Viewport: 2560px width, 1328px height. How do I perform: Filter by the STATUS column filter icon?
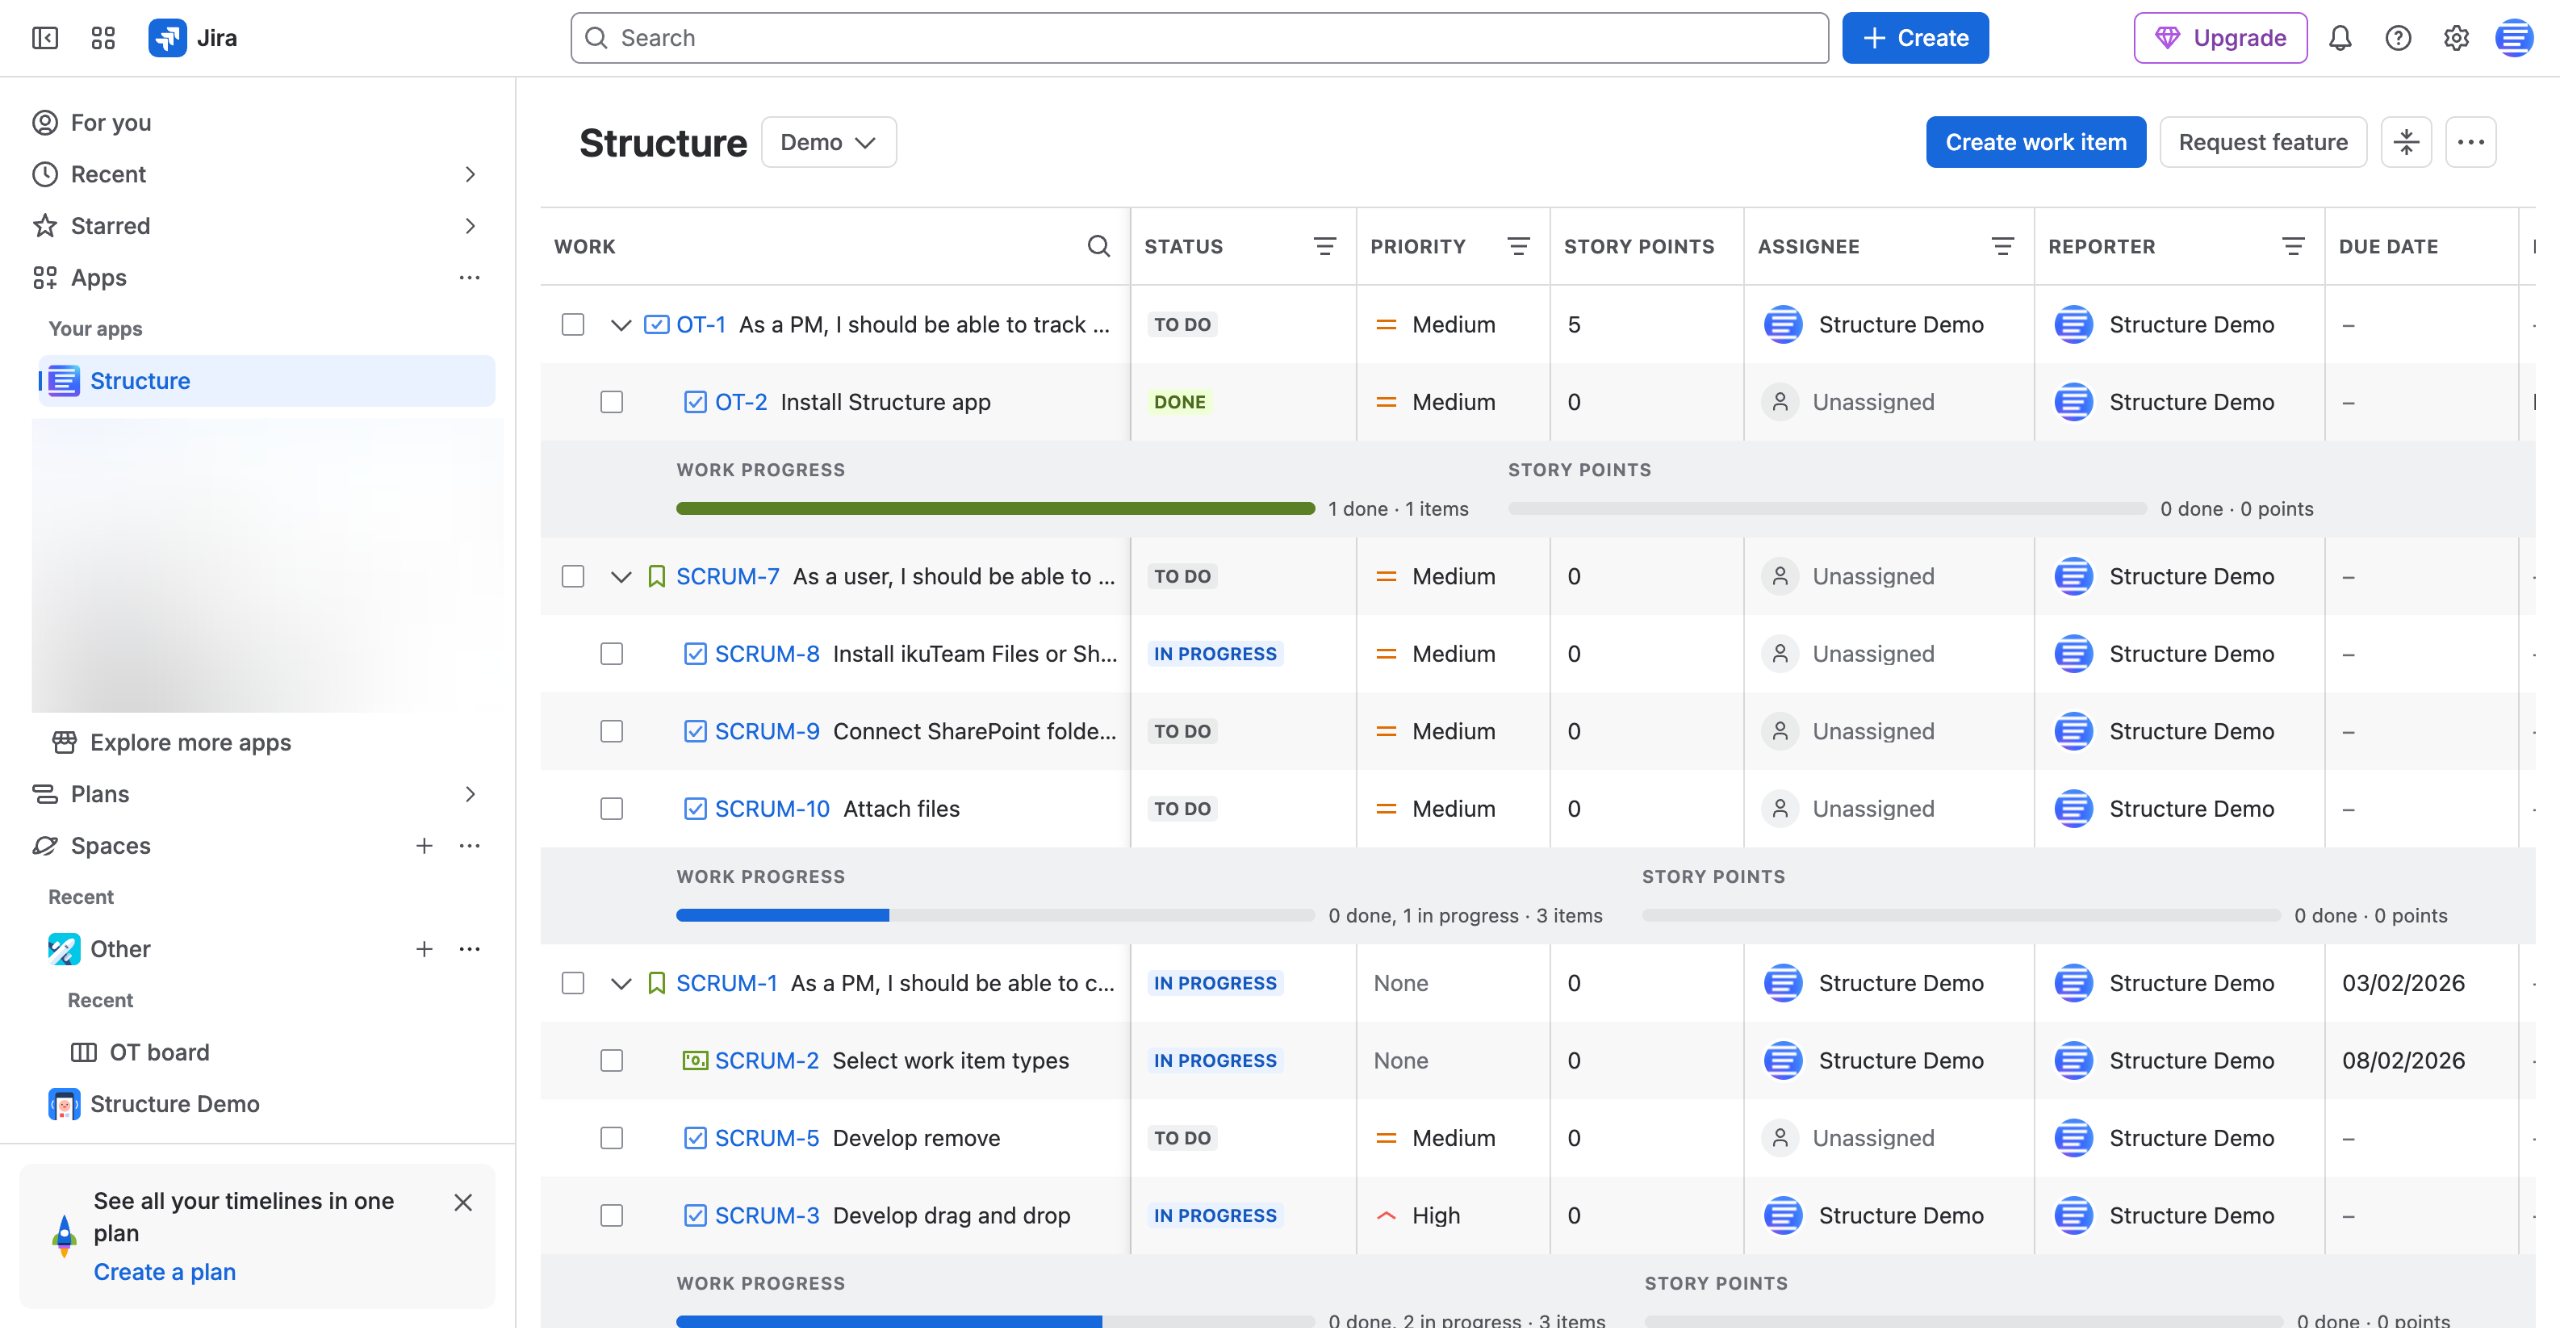(x=1325, y=246)
